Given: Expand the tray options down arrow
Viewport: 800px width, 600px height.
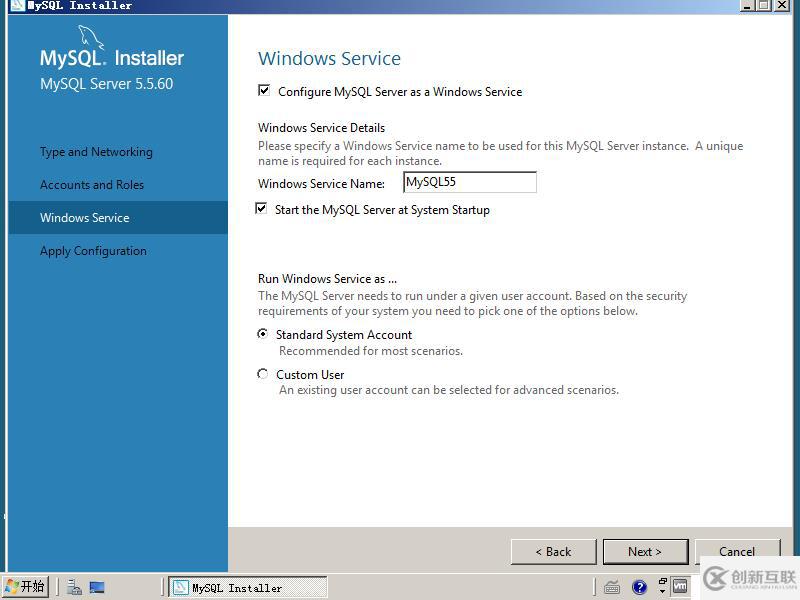Looking at the screenshot, I should (662, 592).
